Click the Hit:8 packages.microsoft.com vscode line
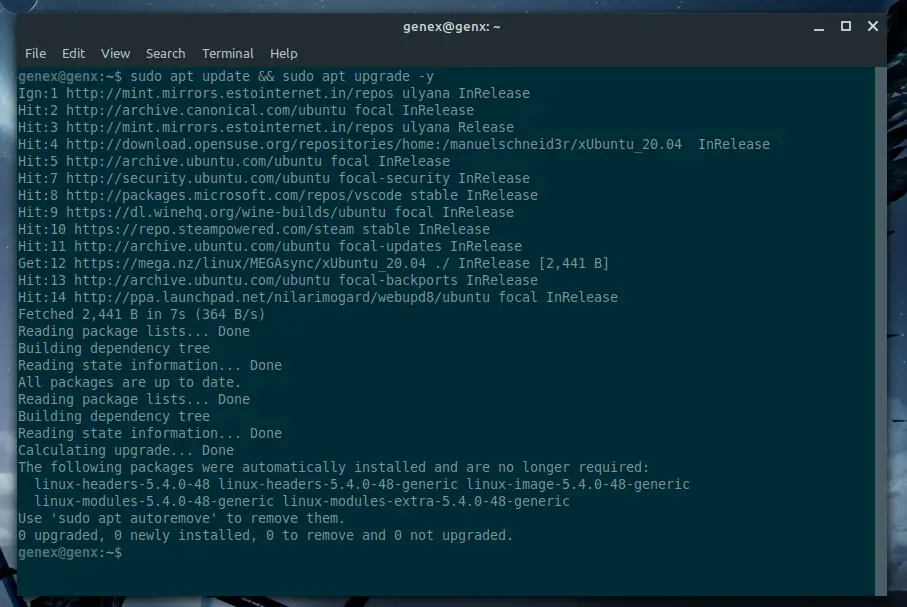Image resolution: width=907 pixels, height=607 pixels. [278, 196]
